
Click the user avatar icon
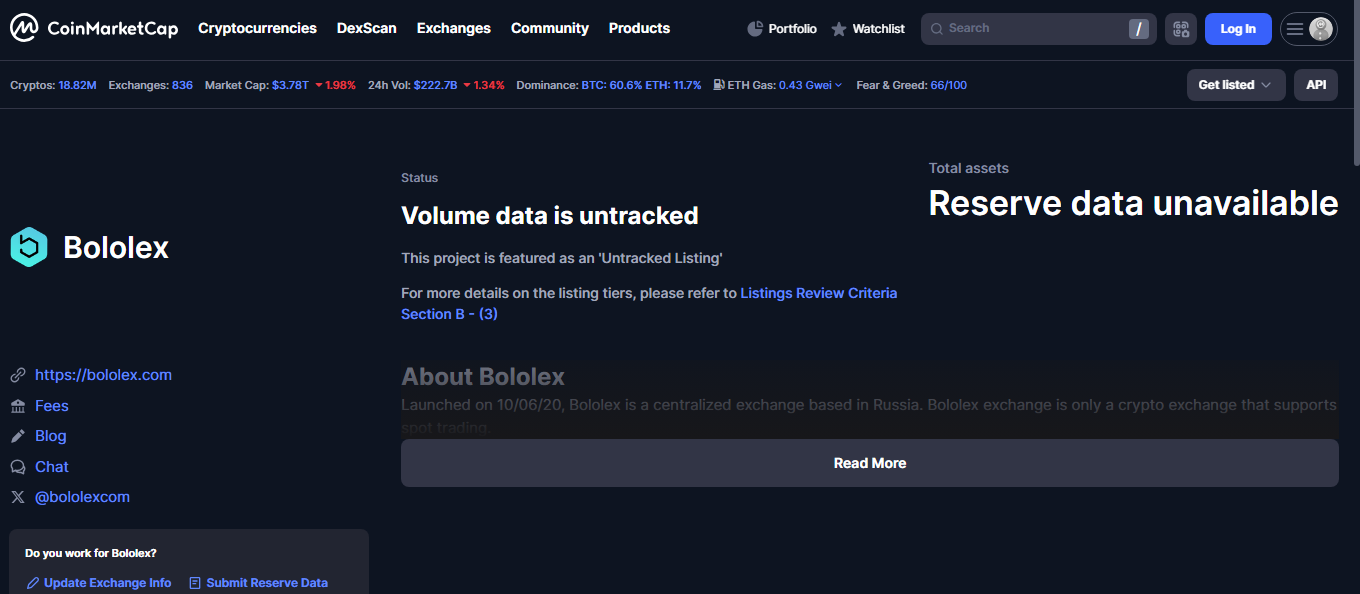pos(1321,29)
